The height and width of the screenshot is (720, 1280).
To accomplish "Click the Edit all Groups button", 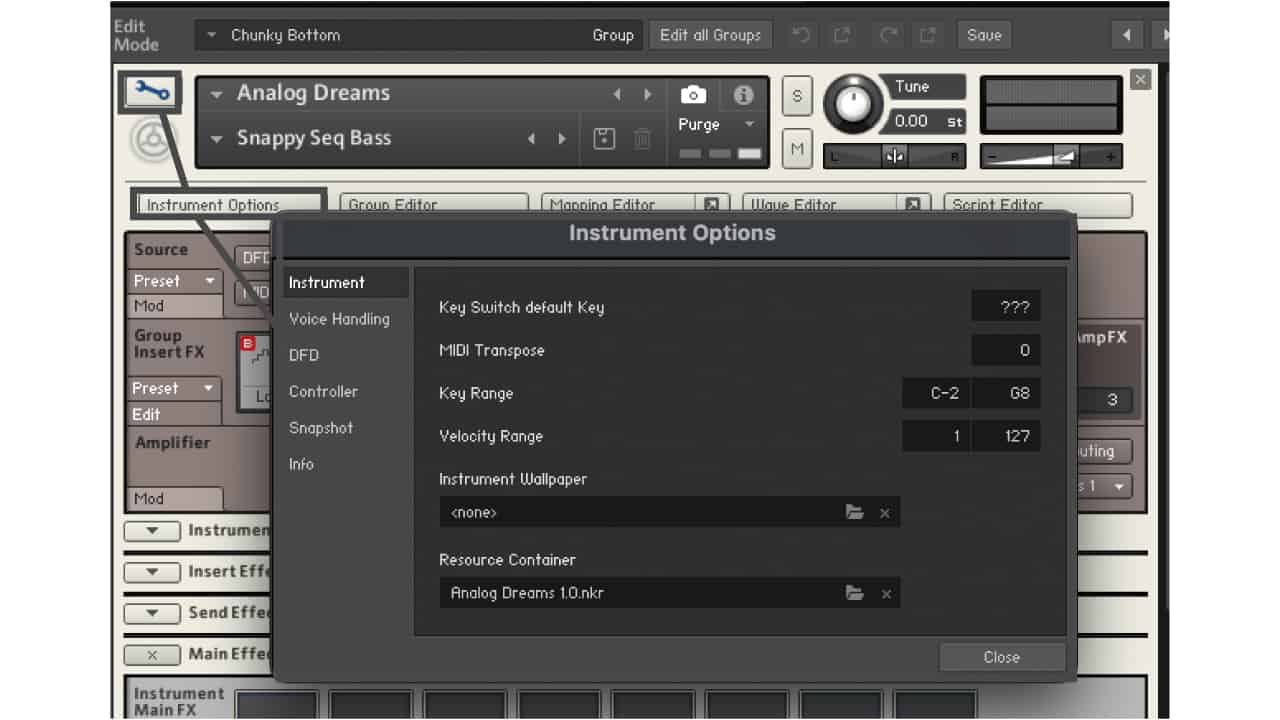I will pyautogui.click(x=710, y=34).
